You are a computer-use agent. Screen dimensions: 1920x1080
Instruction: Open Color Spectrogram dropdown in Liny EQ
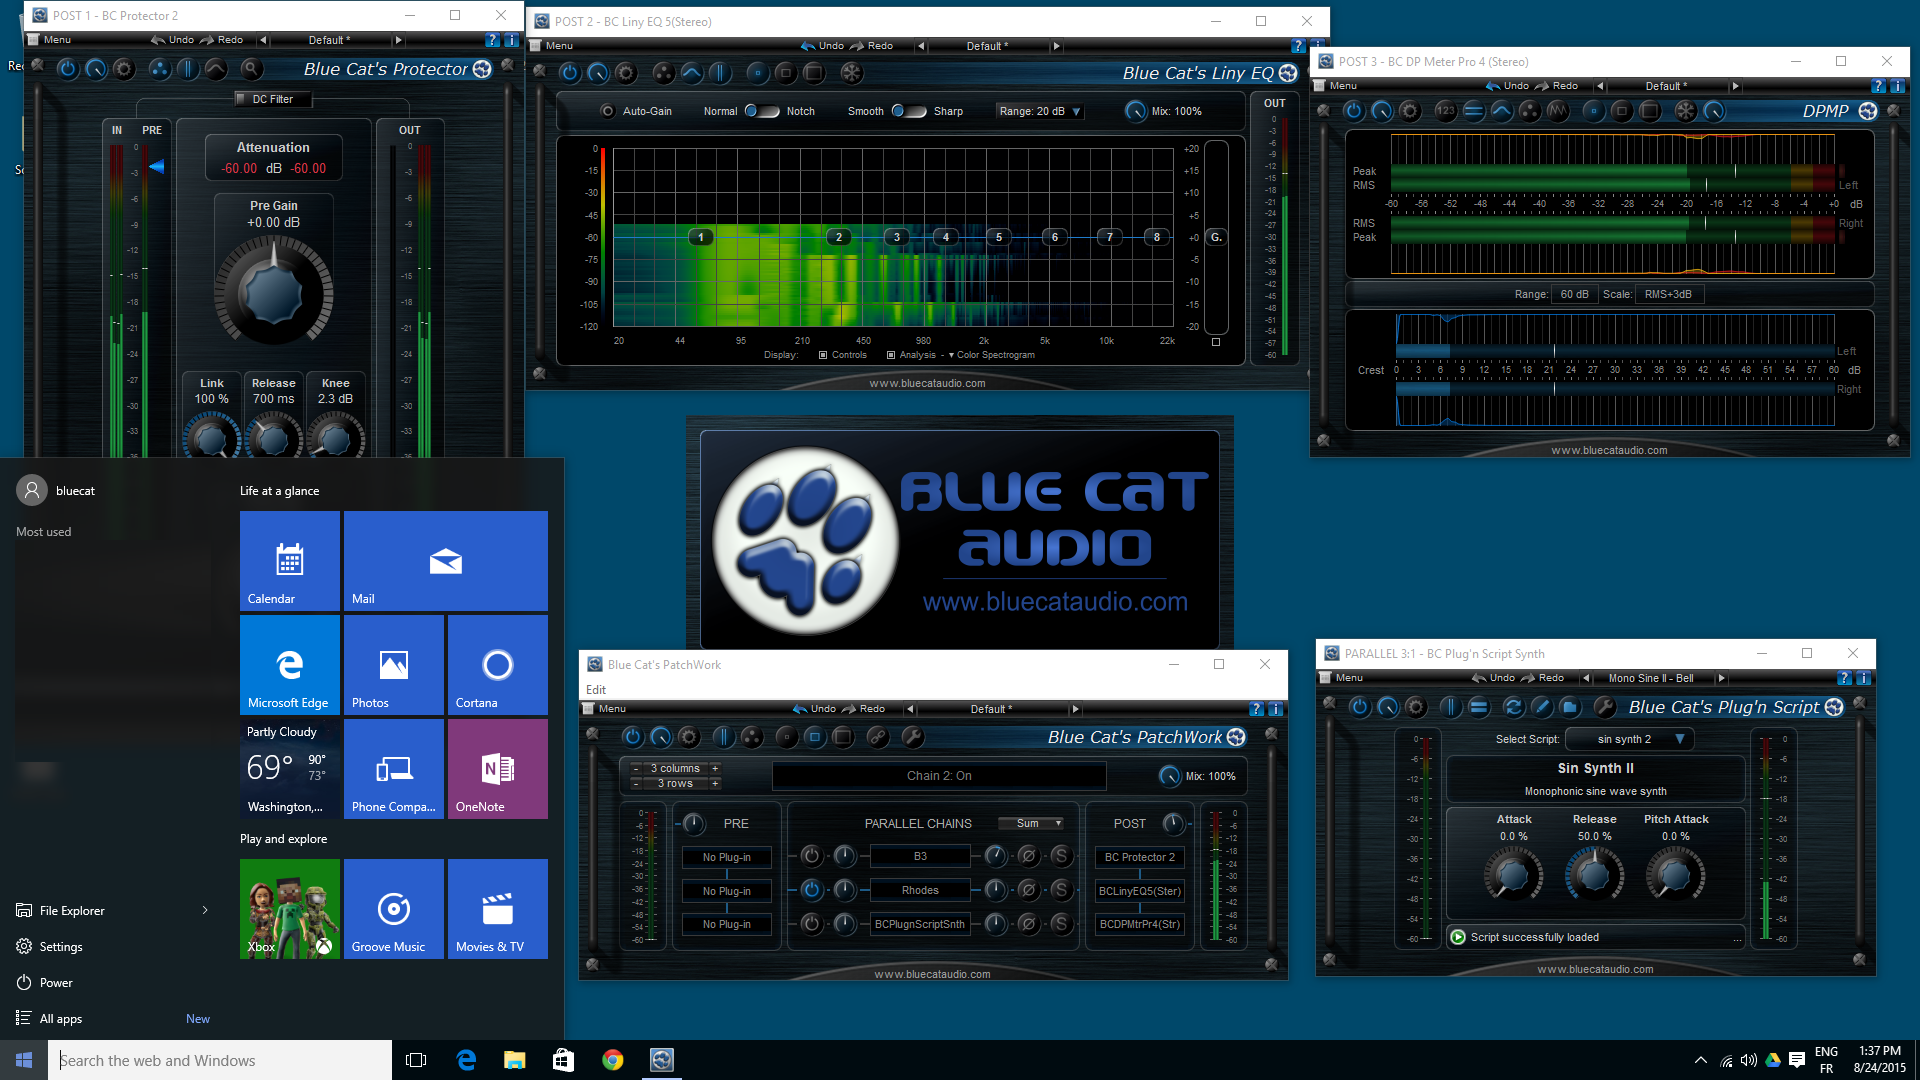tap(992, 355)
